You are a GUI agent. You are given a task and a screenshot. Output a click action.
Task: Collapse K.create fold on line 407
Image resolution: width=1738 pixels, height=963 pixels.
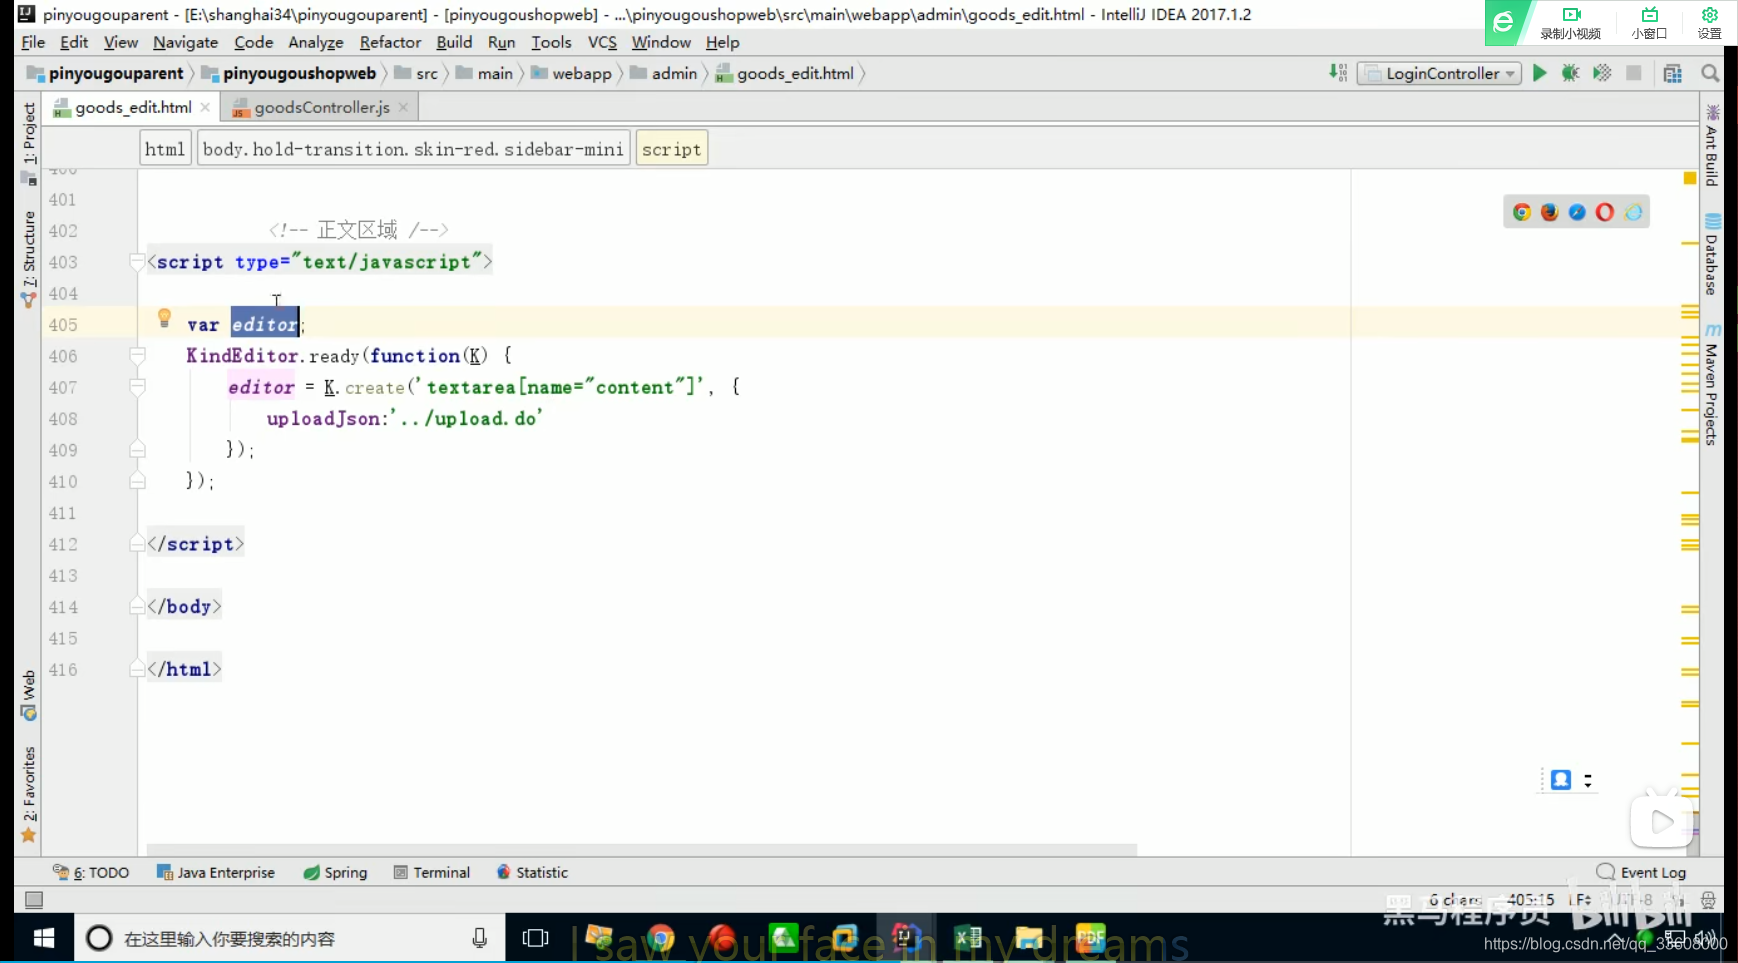[x=137, y=386]
